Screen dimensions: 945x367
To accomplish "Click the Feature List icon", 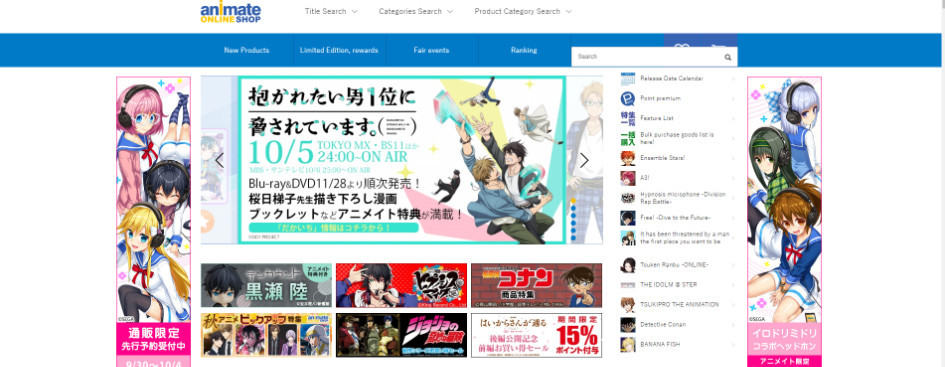I will click(x=628, y=118).
